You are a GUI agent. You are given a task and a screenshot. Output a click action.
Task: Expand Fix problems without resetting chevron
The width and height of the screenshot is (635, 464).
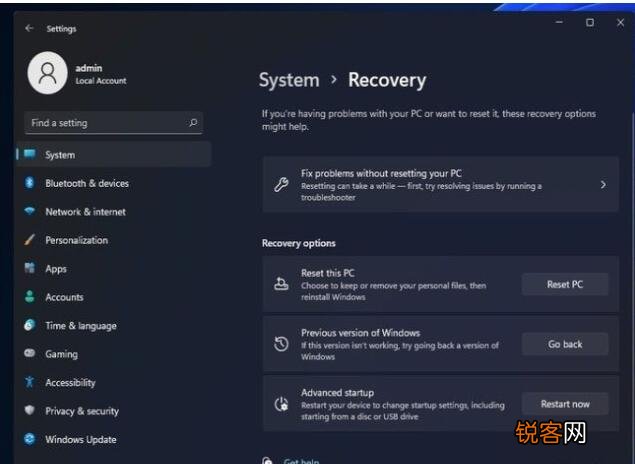(603, 185)
